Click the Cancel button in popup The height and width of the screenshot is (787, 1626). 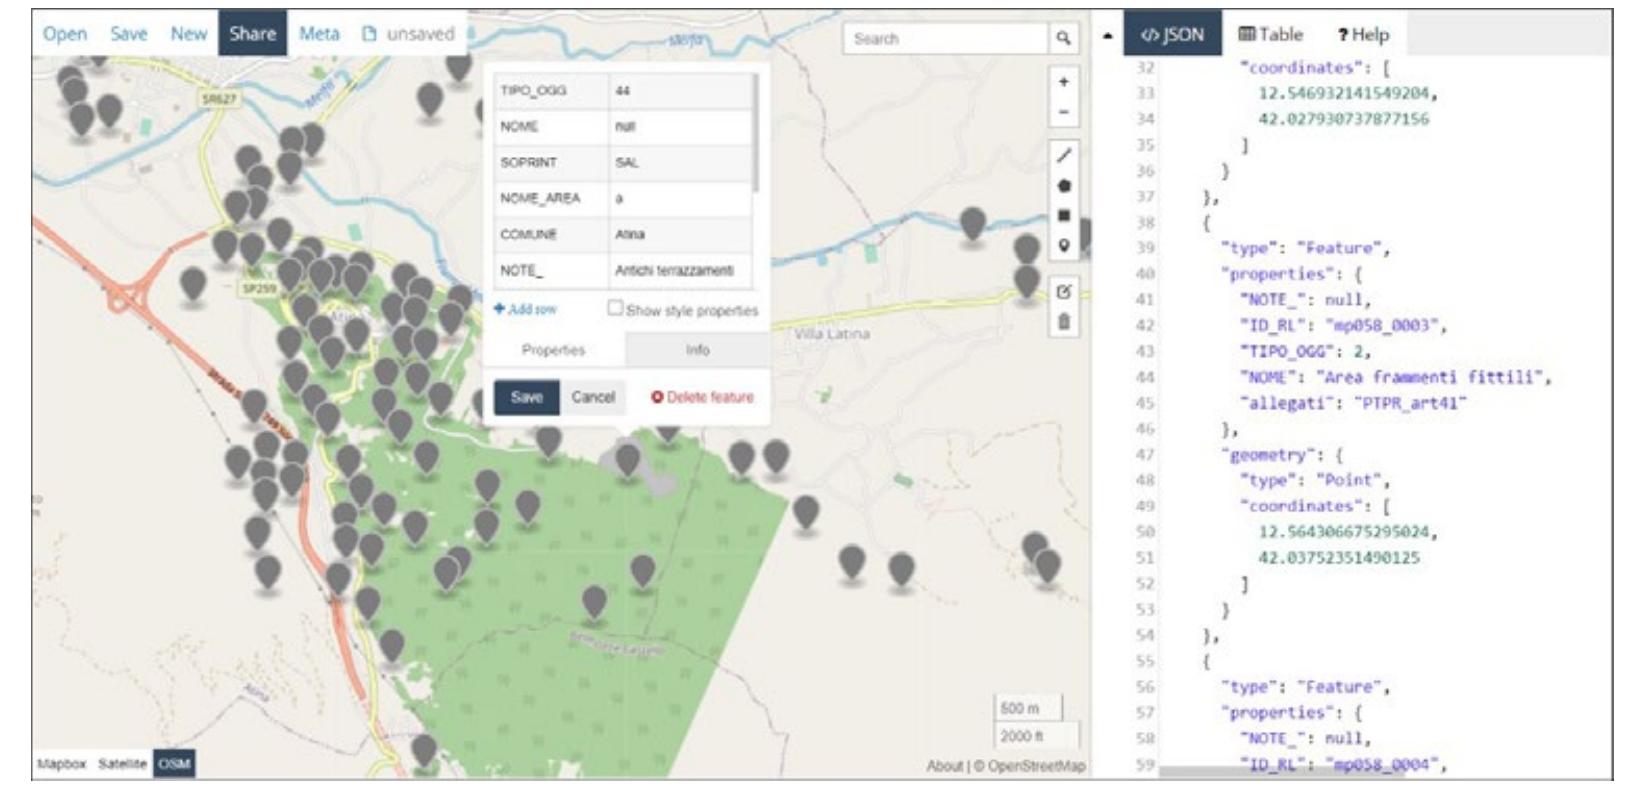coord(593,397)
